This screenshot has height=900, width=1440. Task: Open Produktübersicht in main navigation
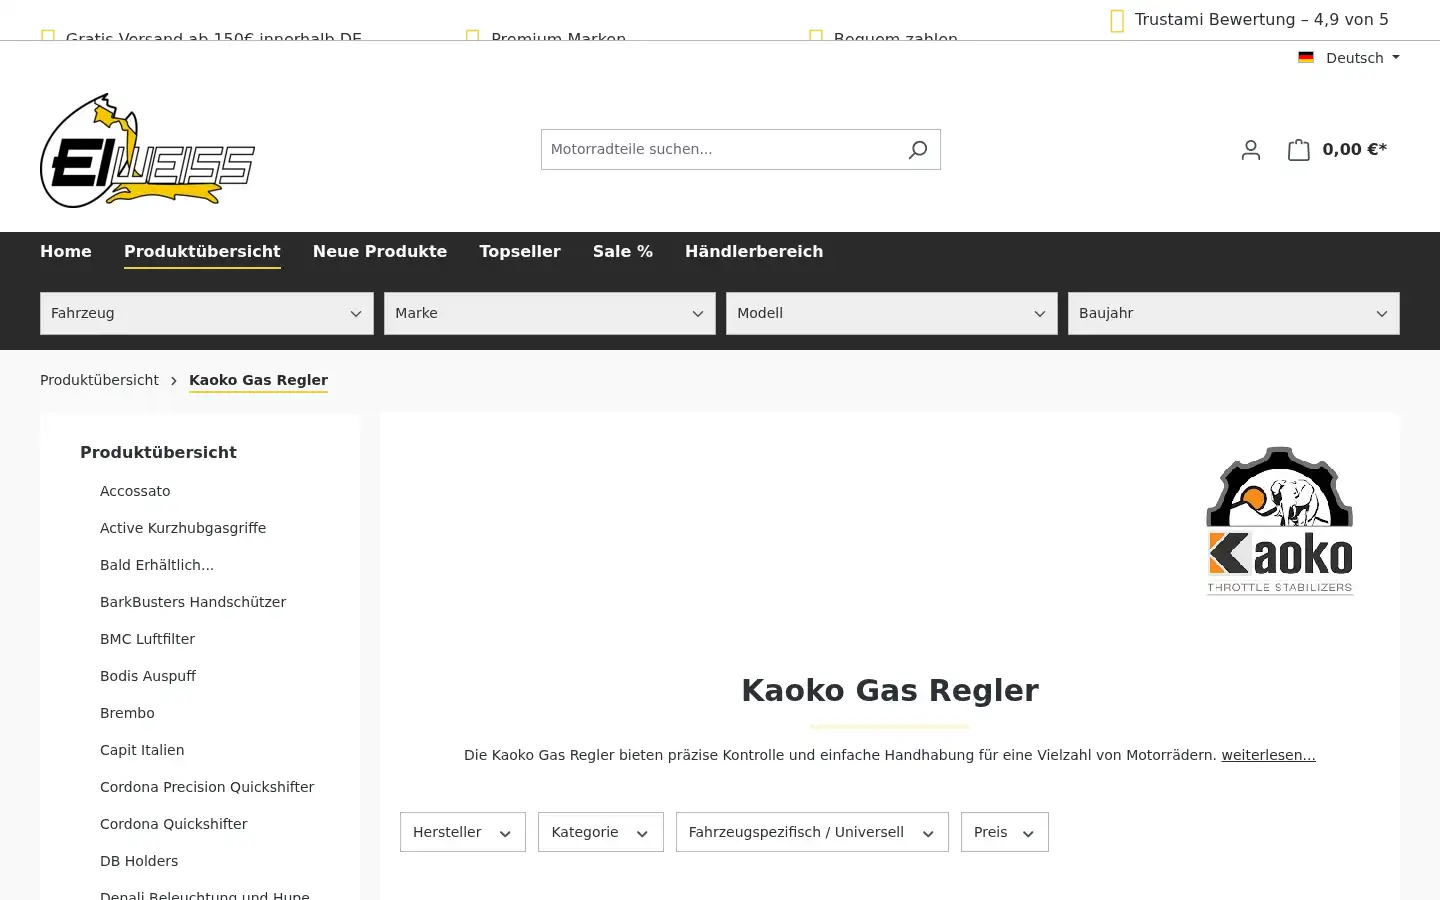click(202, 252)
